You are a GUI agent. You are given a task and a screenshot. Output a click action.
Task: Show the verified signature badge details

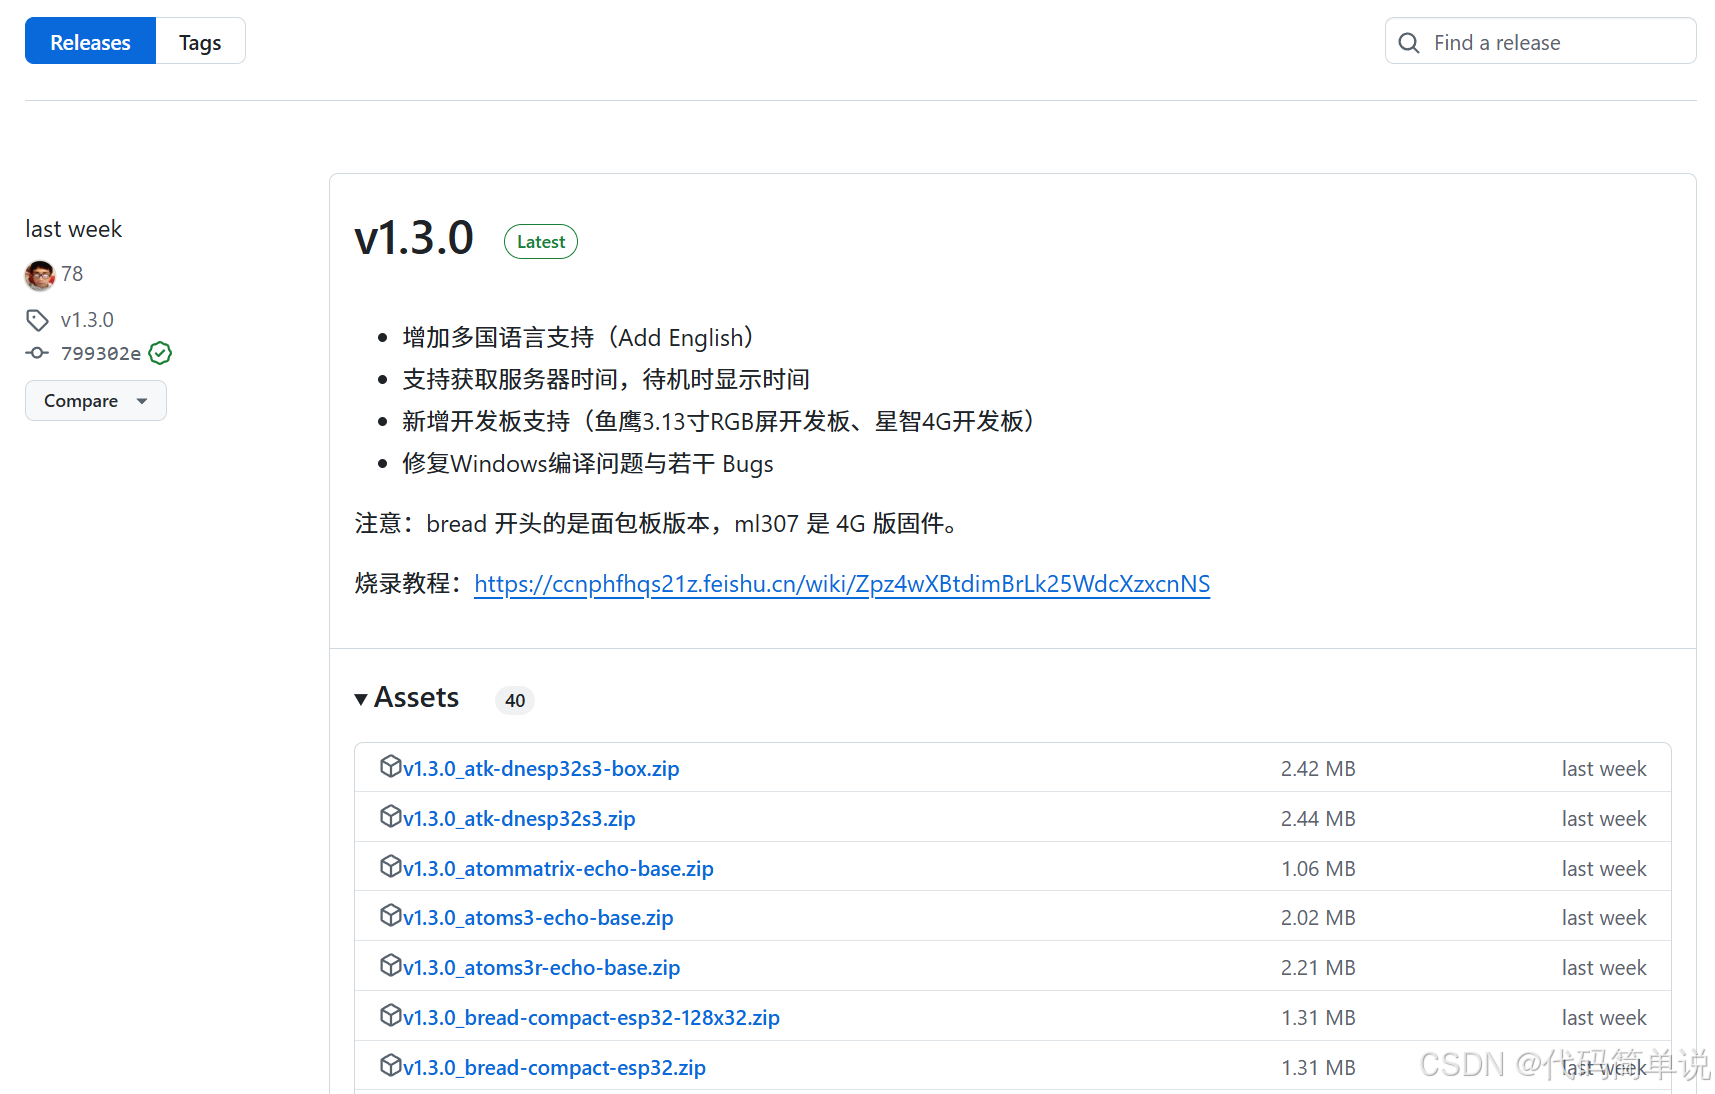160,353
